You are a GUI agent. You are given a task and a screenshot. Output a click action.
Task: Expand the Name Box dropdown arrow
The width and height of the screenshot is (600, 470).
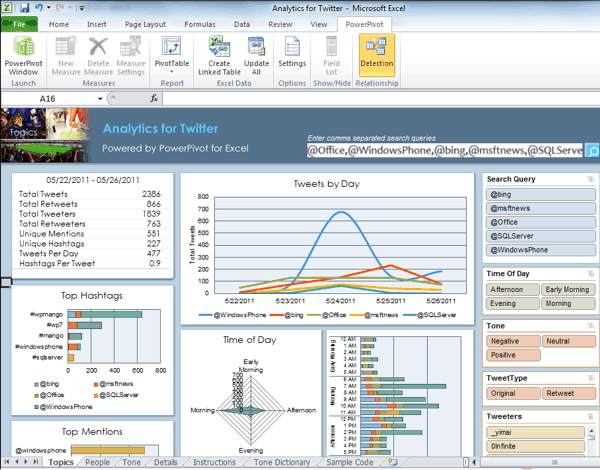point(100,99)
